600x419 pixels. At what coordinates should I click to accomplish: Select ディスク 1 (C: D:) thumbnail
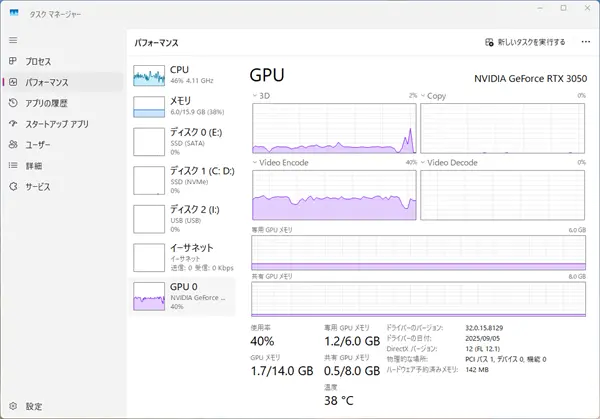coord(149,180)
